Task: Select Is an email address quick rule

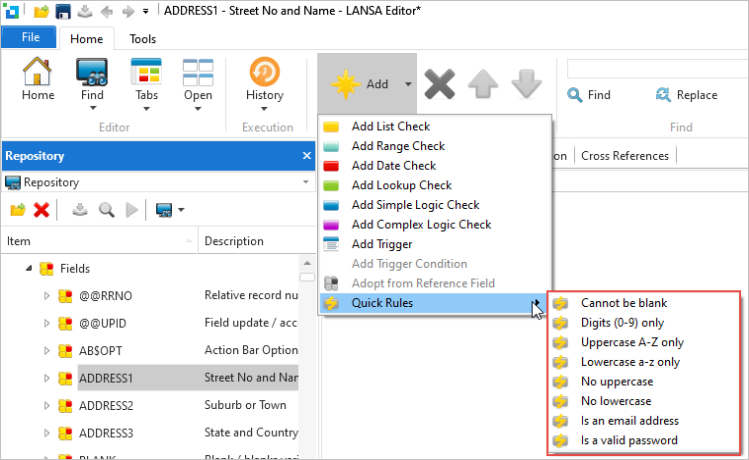Action: tap(630, 421)
